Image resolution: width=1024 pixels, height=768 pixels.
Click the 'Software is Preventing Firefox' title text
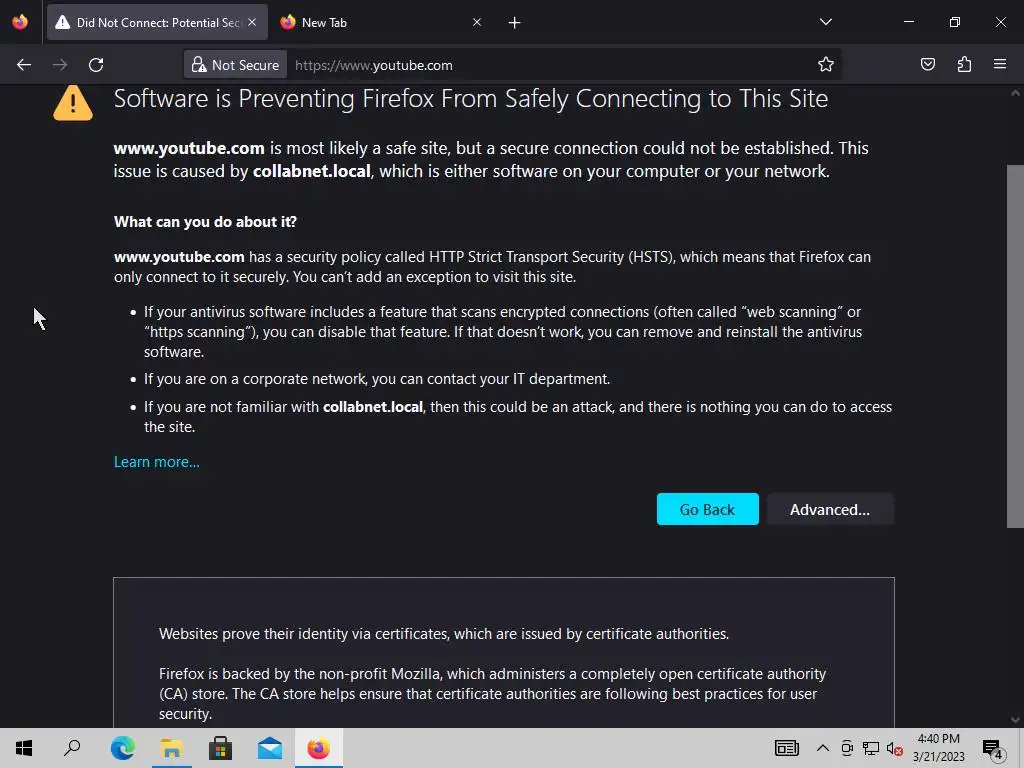tap(470, 99)
